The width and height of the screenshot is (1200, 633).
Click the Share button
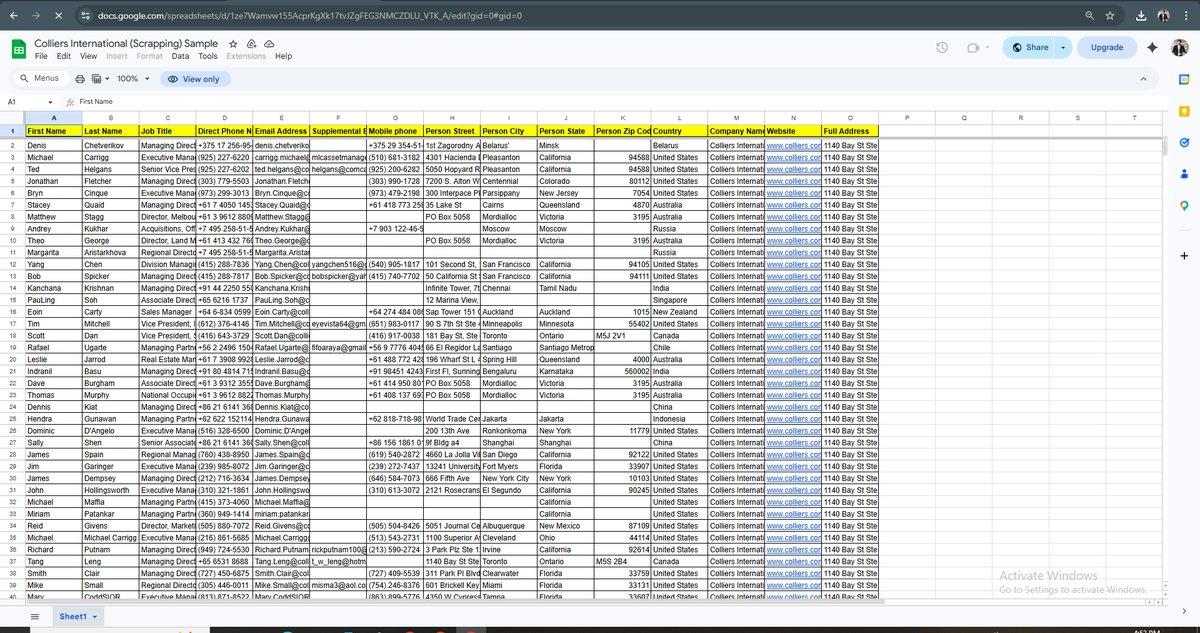1030,47
